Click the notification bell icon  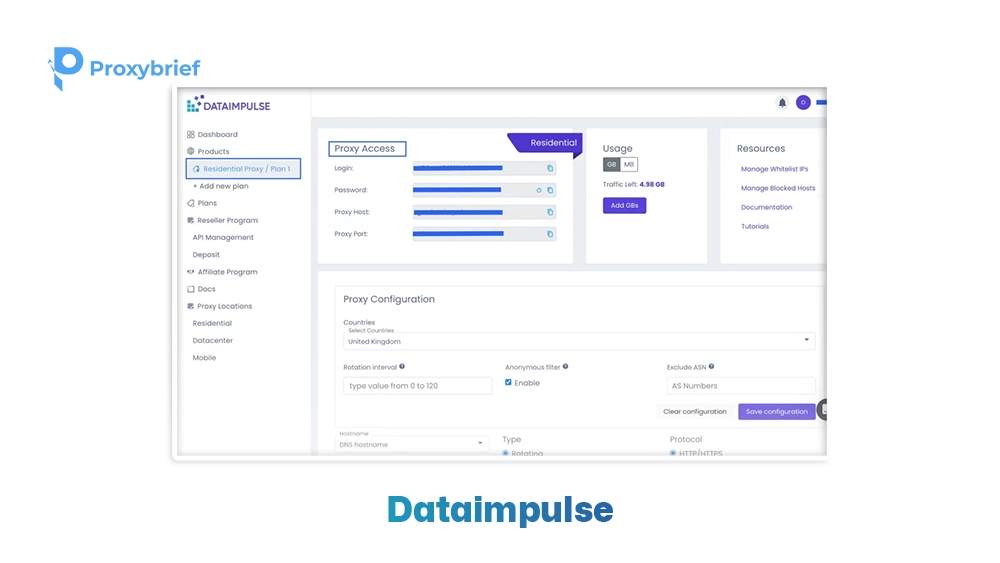pyautogui.click(x=782, y=103)
